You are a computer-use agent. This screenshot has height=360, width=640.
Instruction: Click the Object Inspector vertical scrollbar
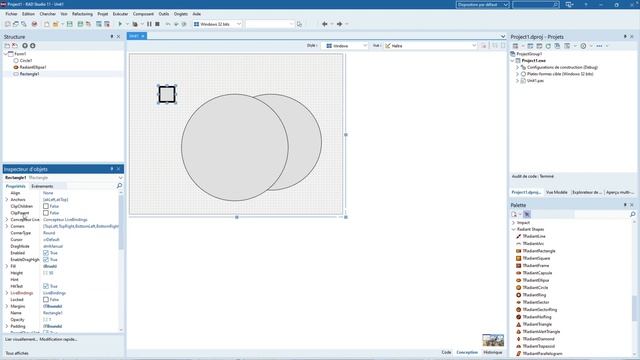(x=121, y=223)
